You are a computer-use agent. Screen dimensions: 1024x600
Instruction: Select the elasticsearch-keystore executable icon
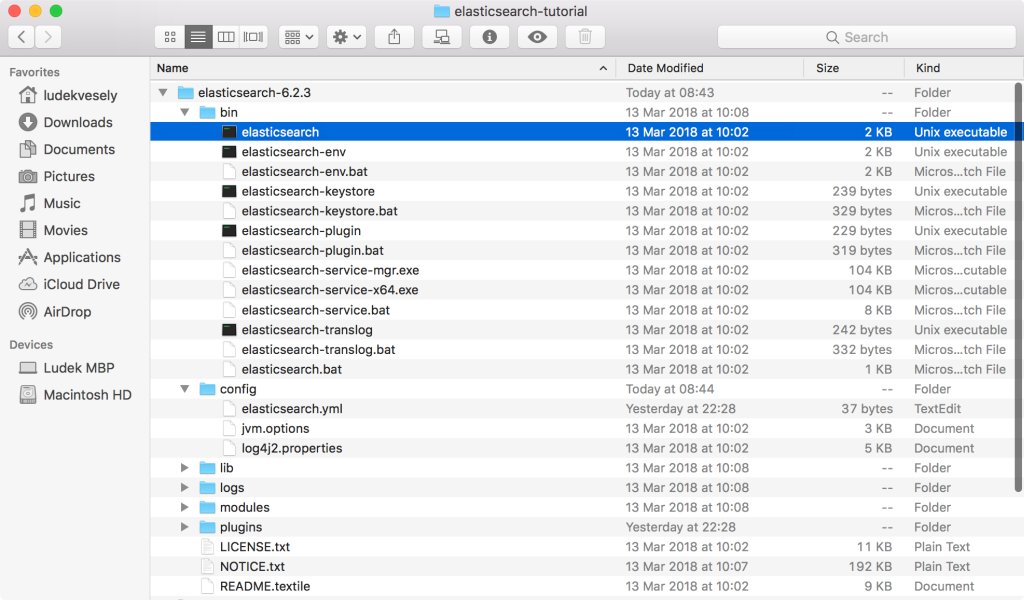(229, 191)
